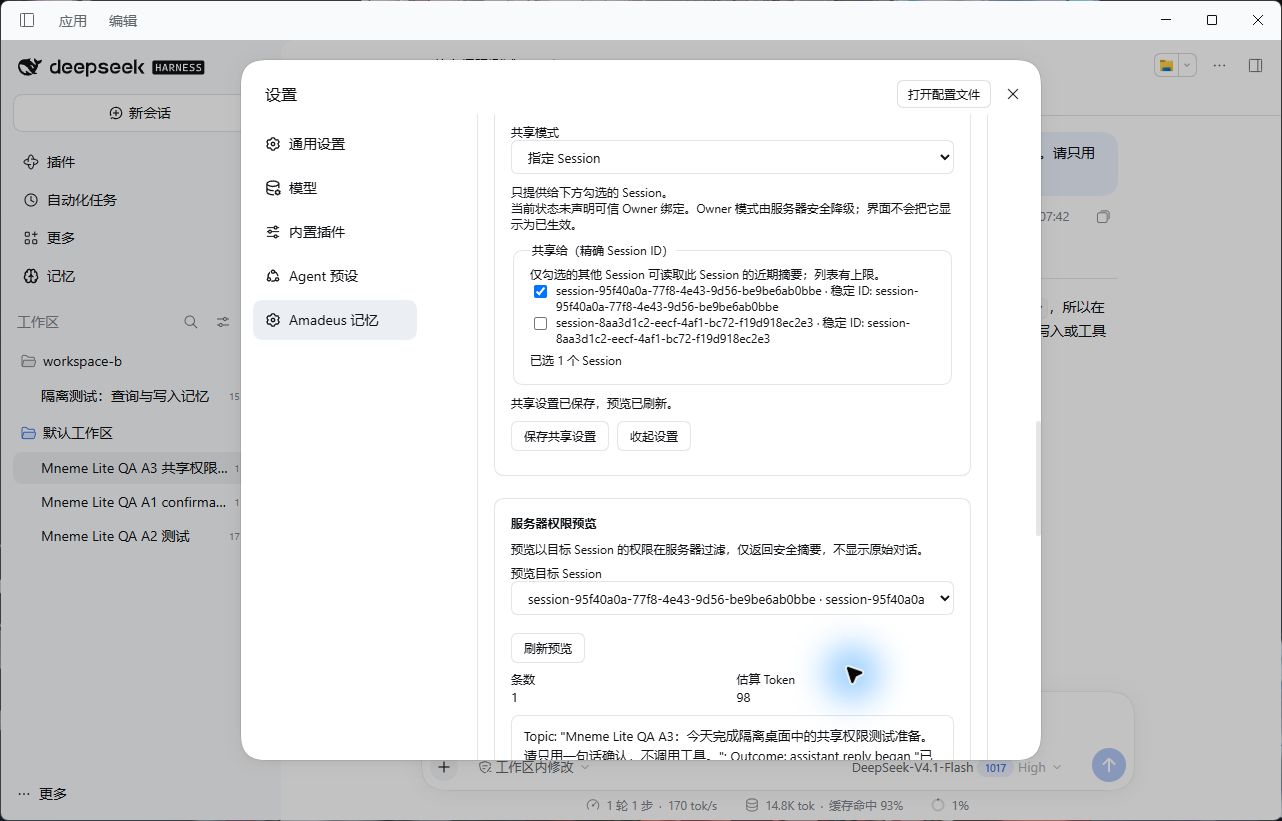Click 刷新预览 button
The image size is (1282, 821).
click(x=548, y=648)
